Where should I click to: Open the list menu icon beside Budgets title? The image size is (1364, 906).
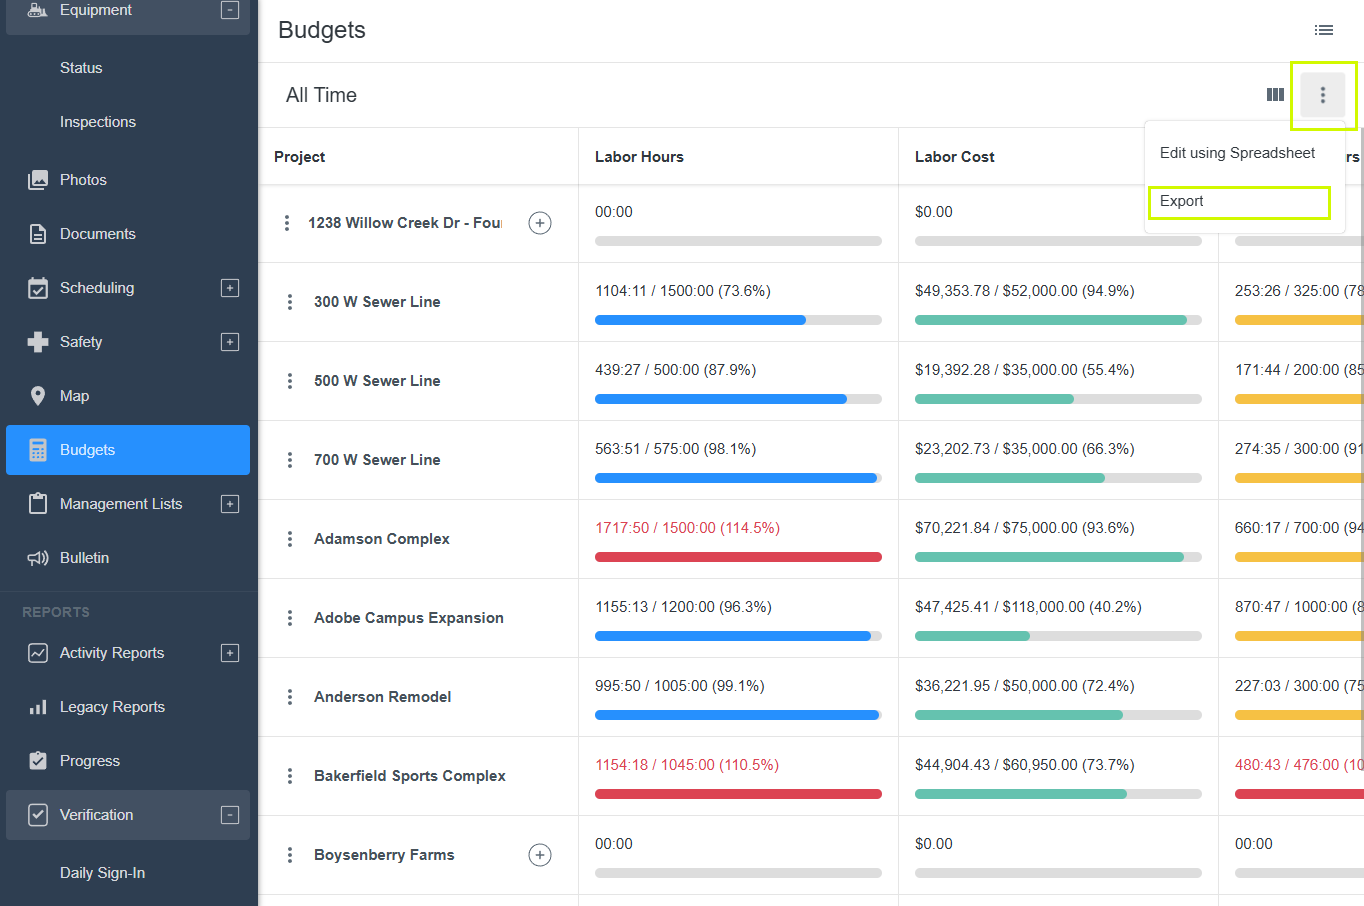tap(1324, 30)
